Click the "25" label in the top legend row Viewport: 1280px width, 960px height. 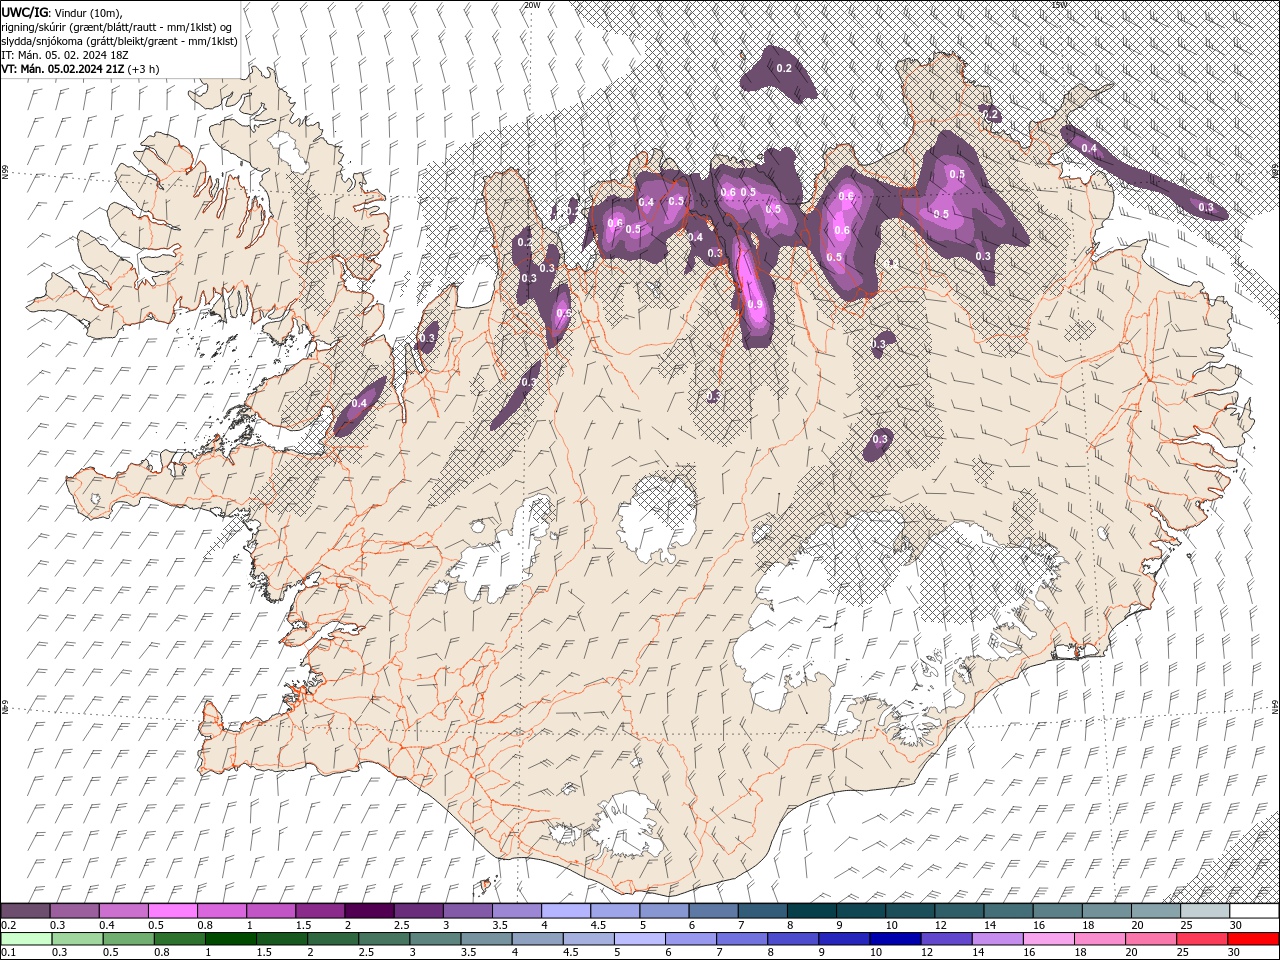(x=1187, y=925)
